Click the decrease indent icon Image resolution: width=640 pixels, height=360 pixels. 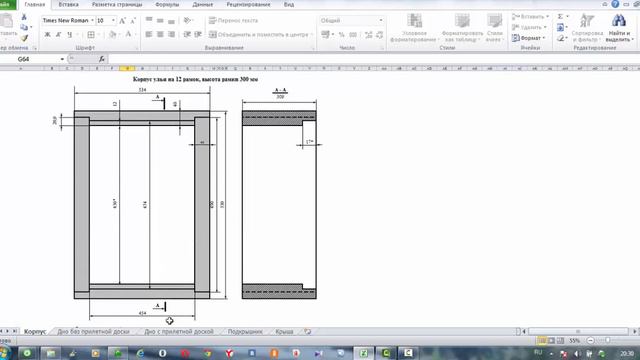187,35
